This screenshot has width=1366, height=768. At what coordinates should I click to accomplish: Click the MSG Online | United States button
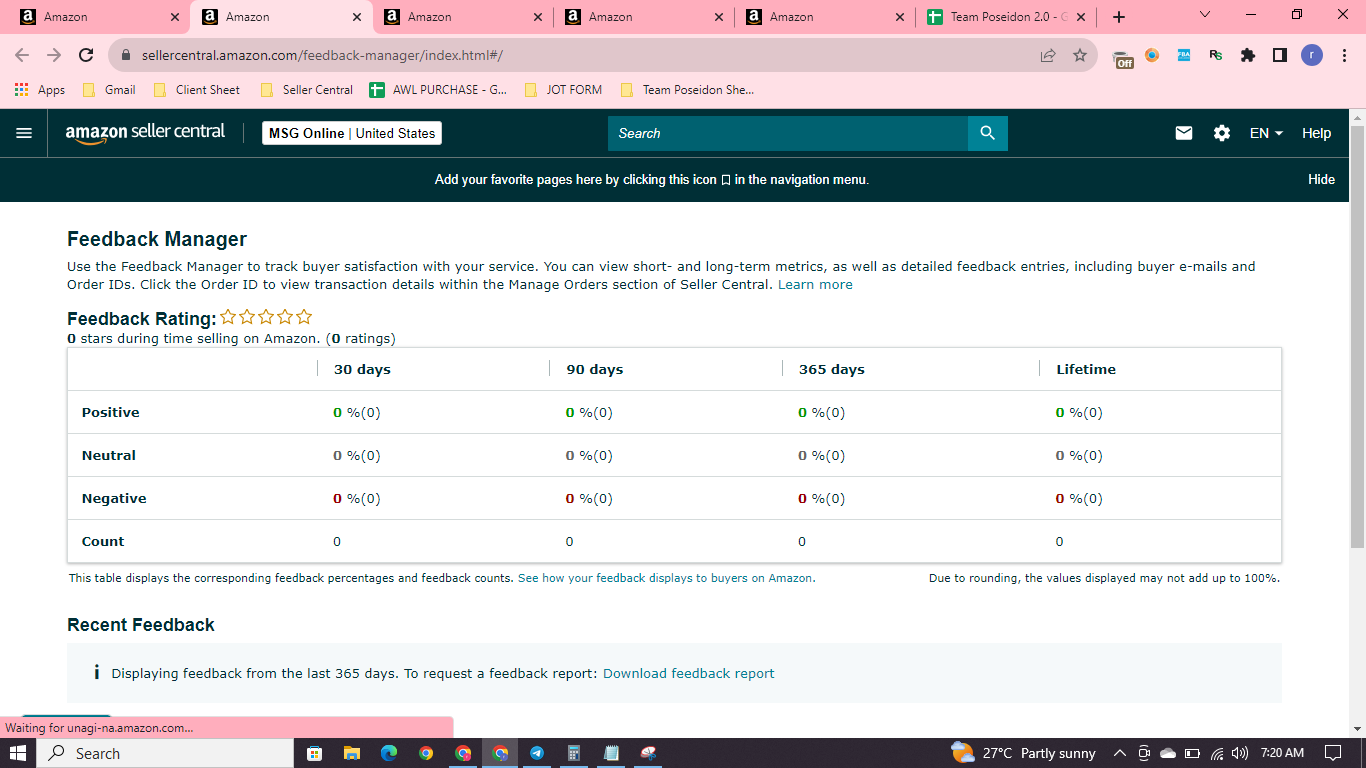point(352,133)
